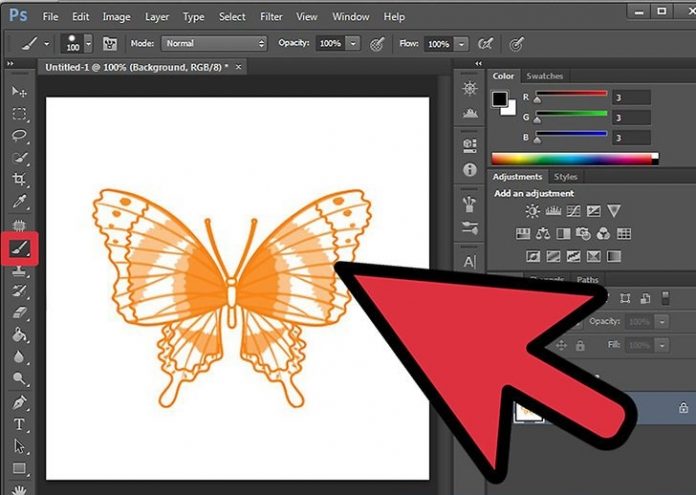
Task: Click the Brightness/Contrast adjustment icon
Action: (532, 211)
